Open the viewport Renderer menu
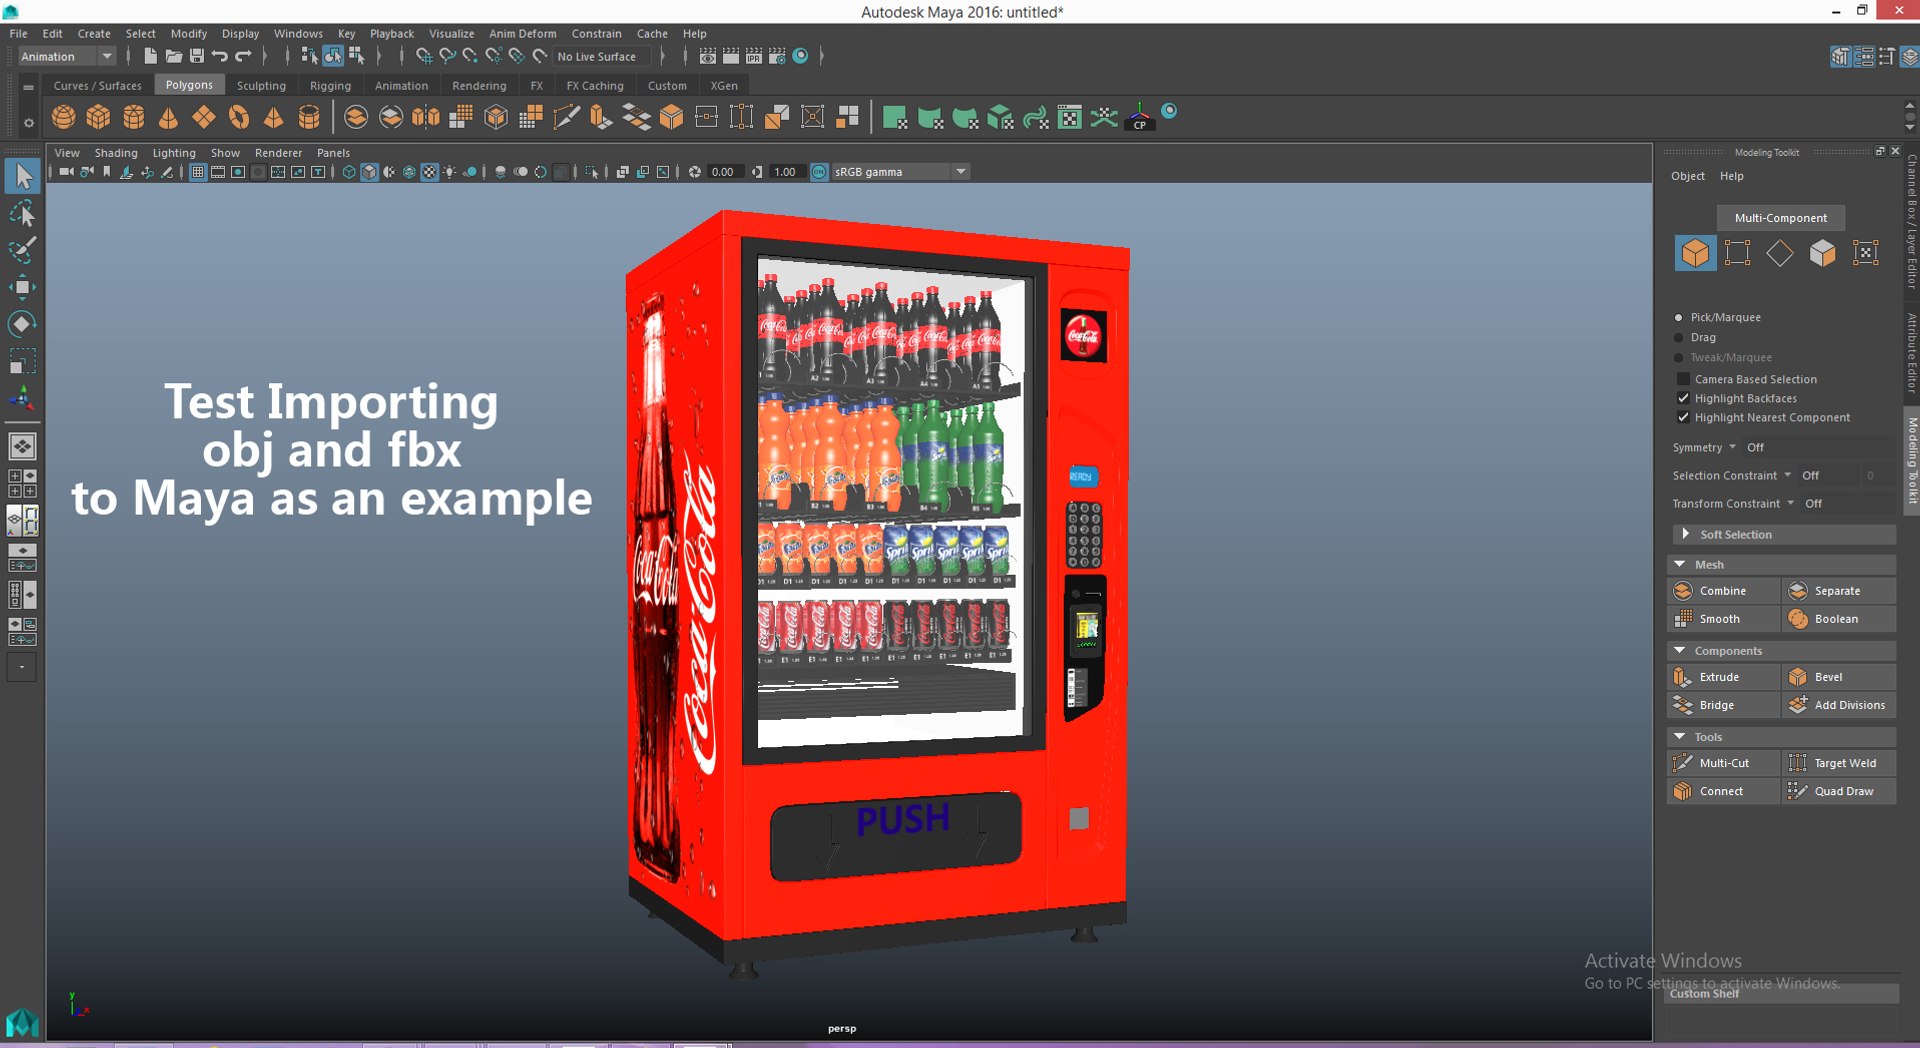The height and width of the screenshot is (1048, 1920). coord(278,153)
